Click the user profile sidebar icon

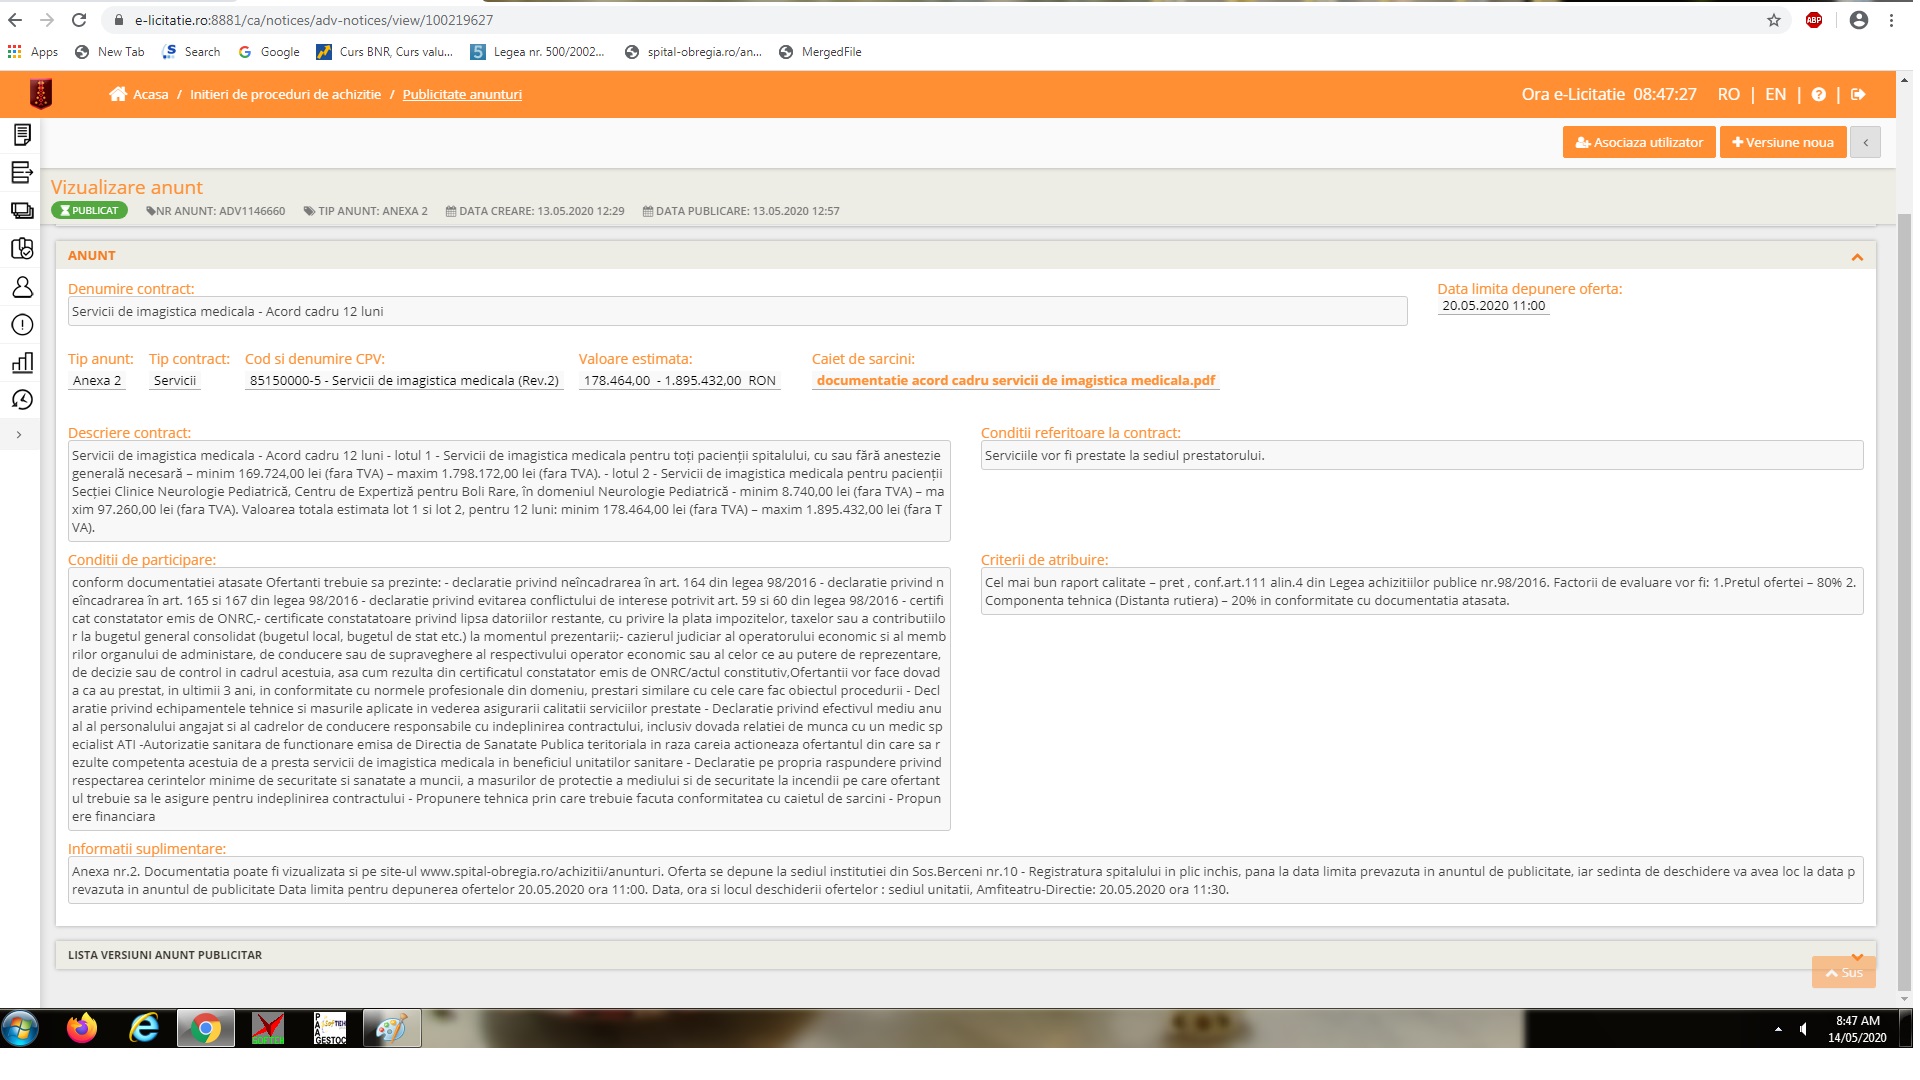click(x=22, y=287)
